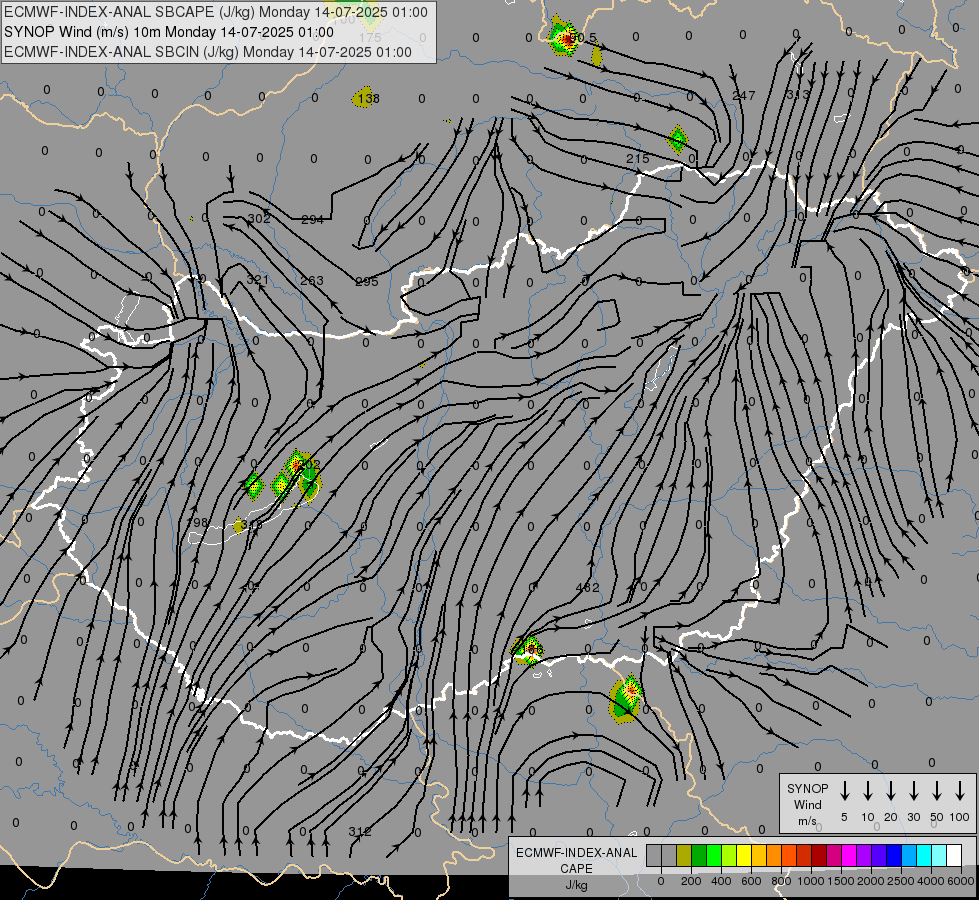This screenshot has height=900, width=979.
Task: Click the 2000 tick label on the CAPE scale
Action: (871, 881)
